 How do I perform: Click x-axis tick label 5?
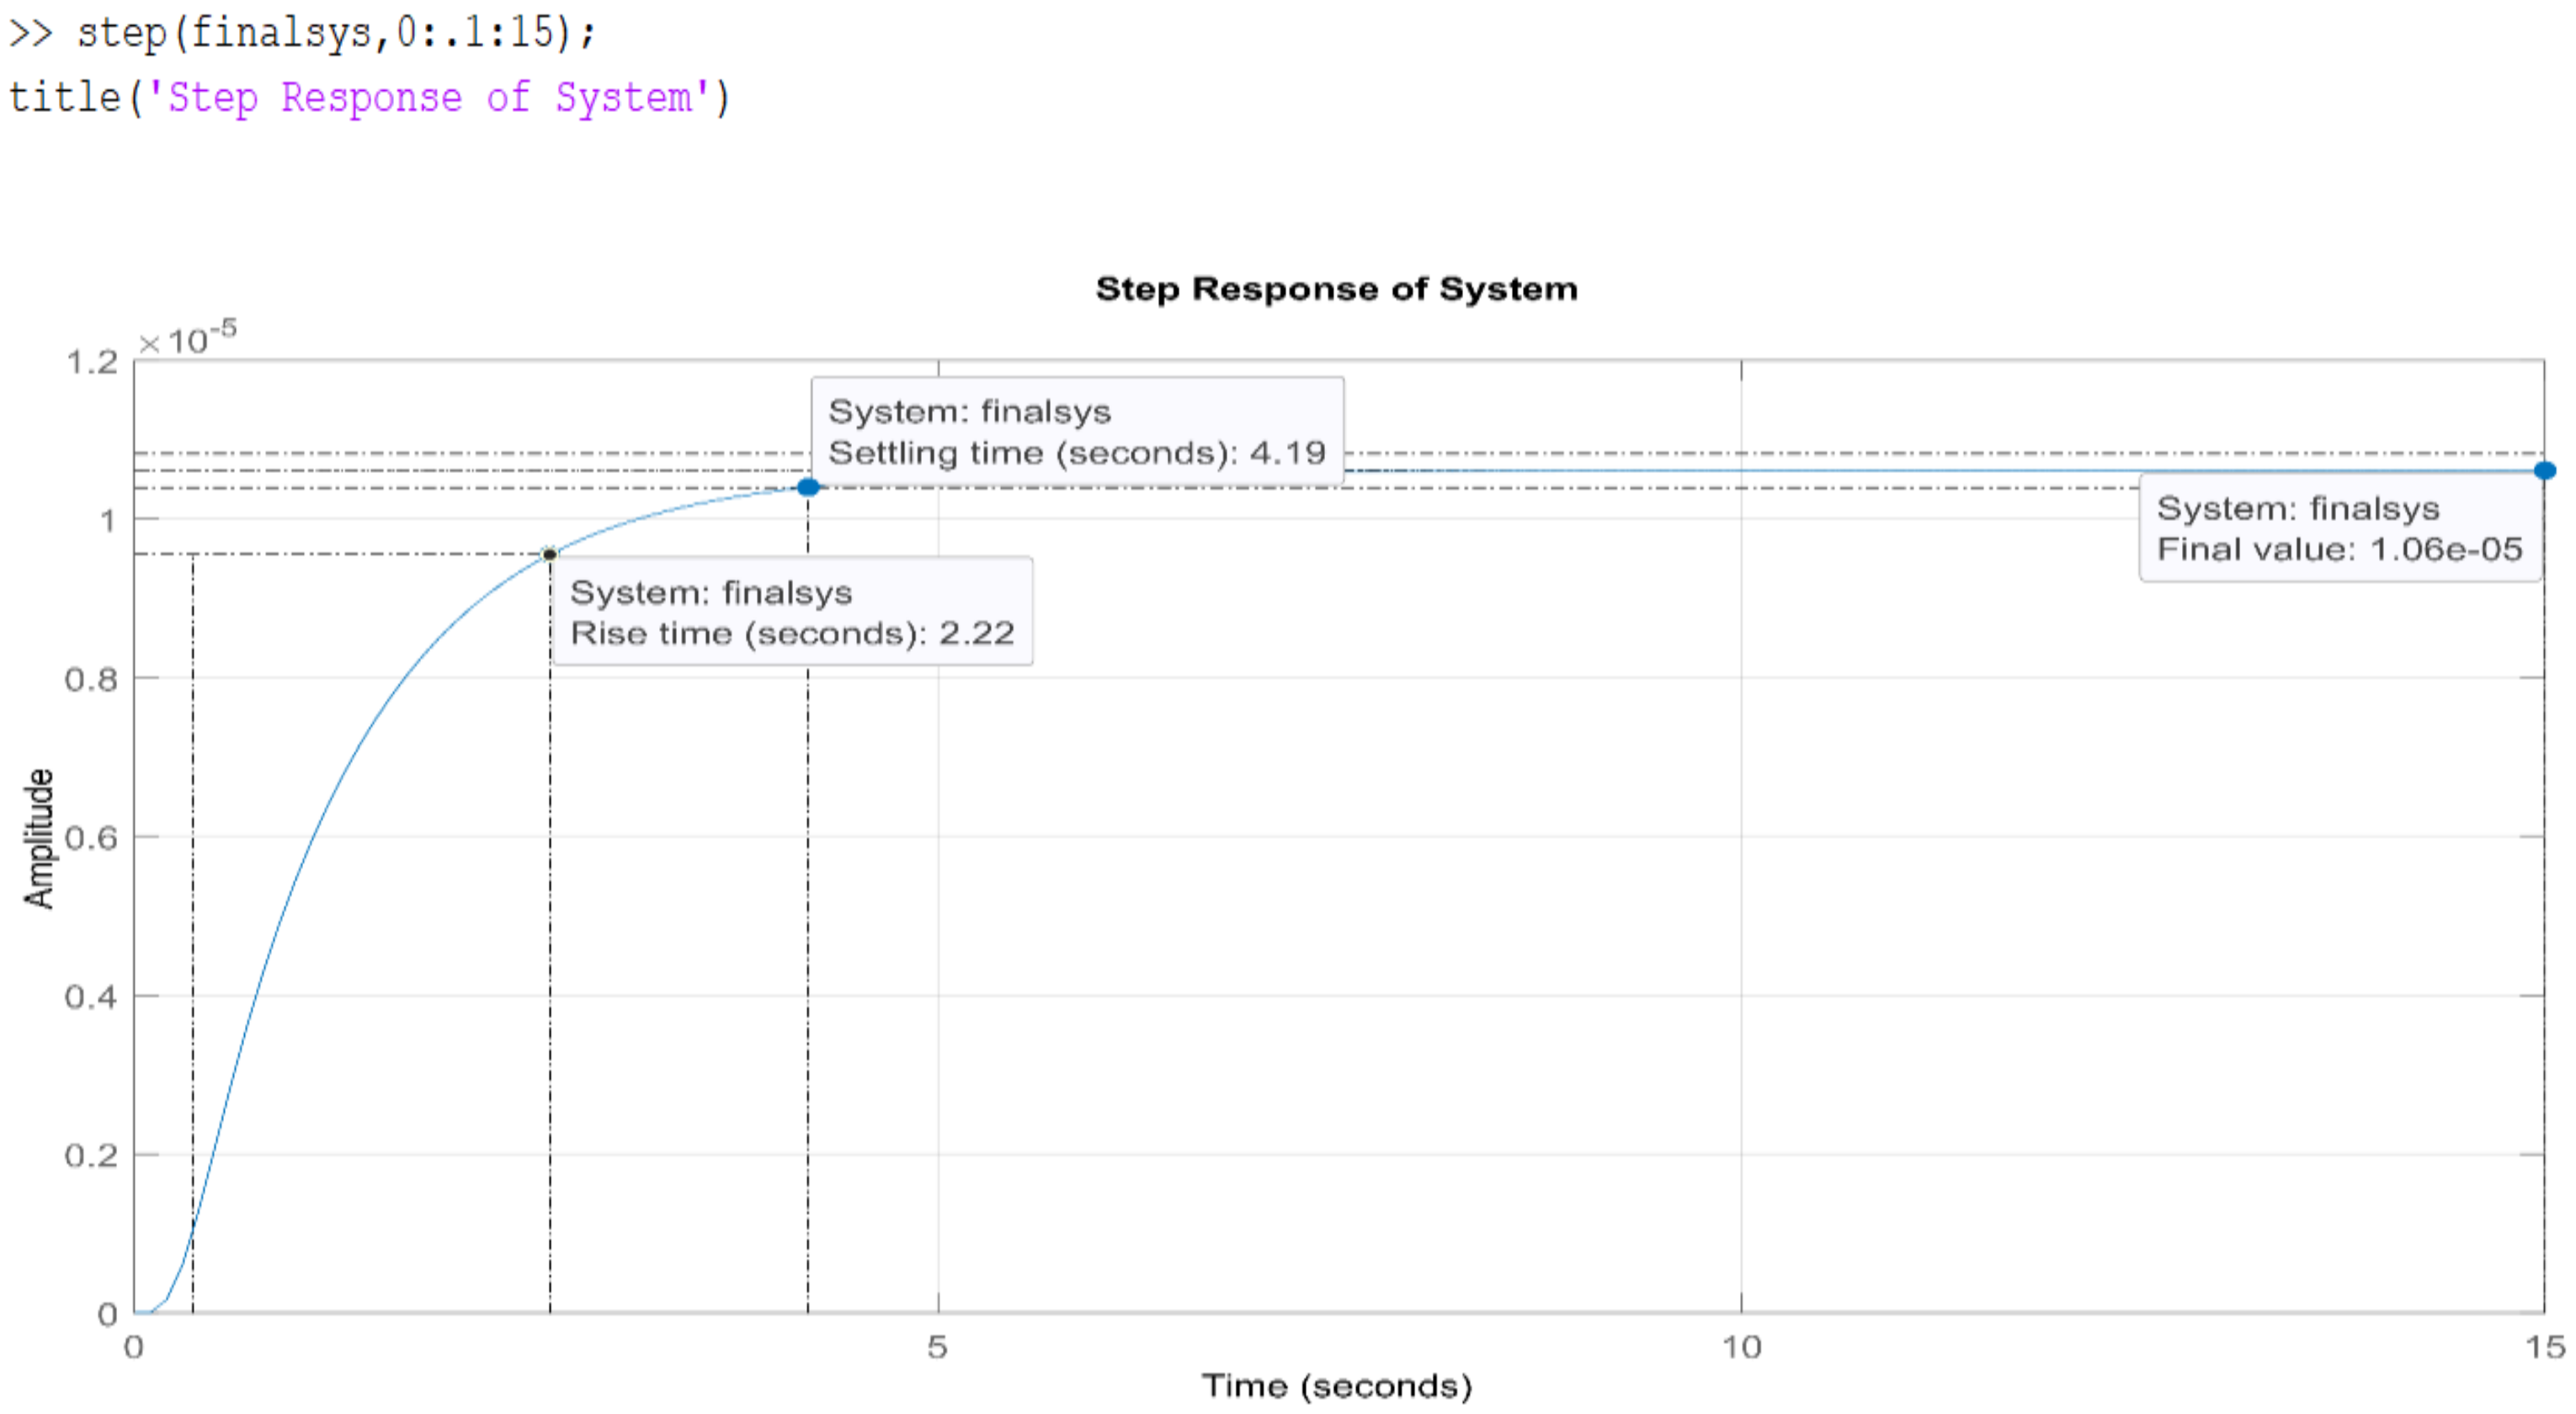tap(936, 1347)
